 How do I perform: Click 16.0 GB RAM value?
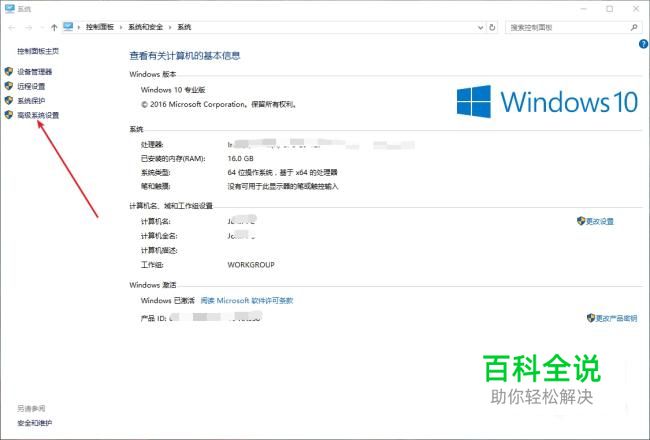tap(240, 158)
